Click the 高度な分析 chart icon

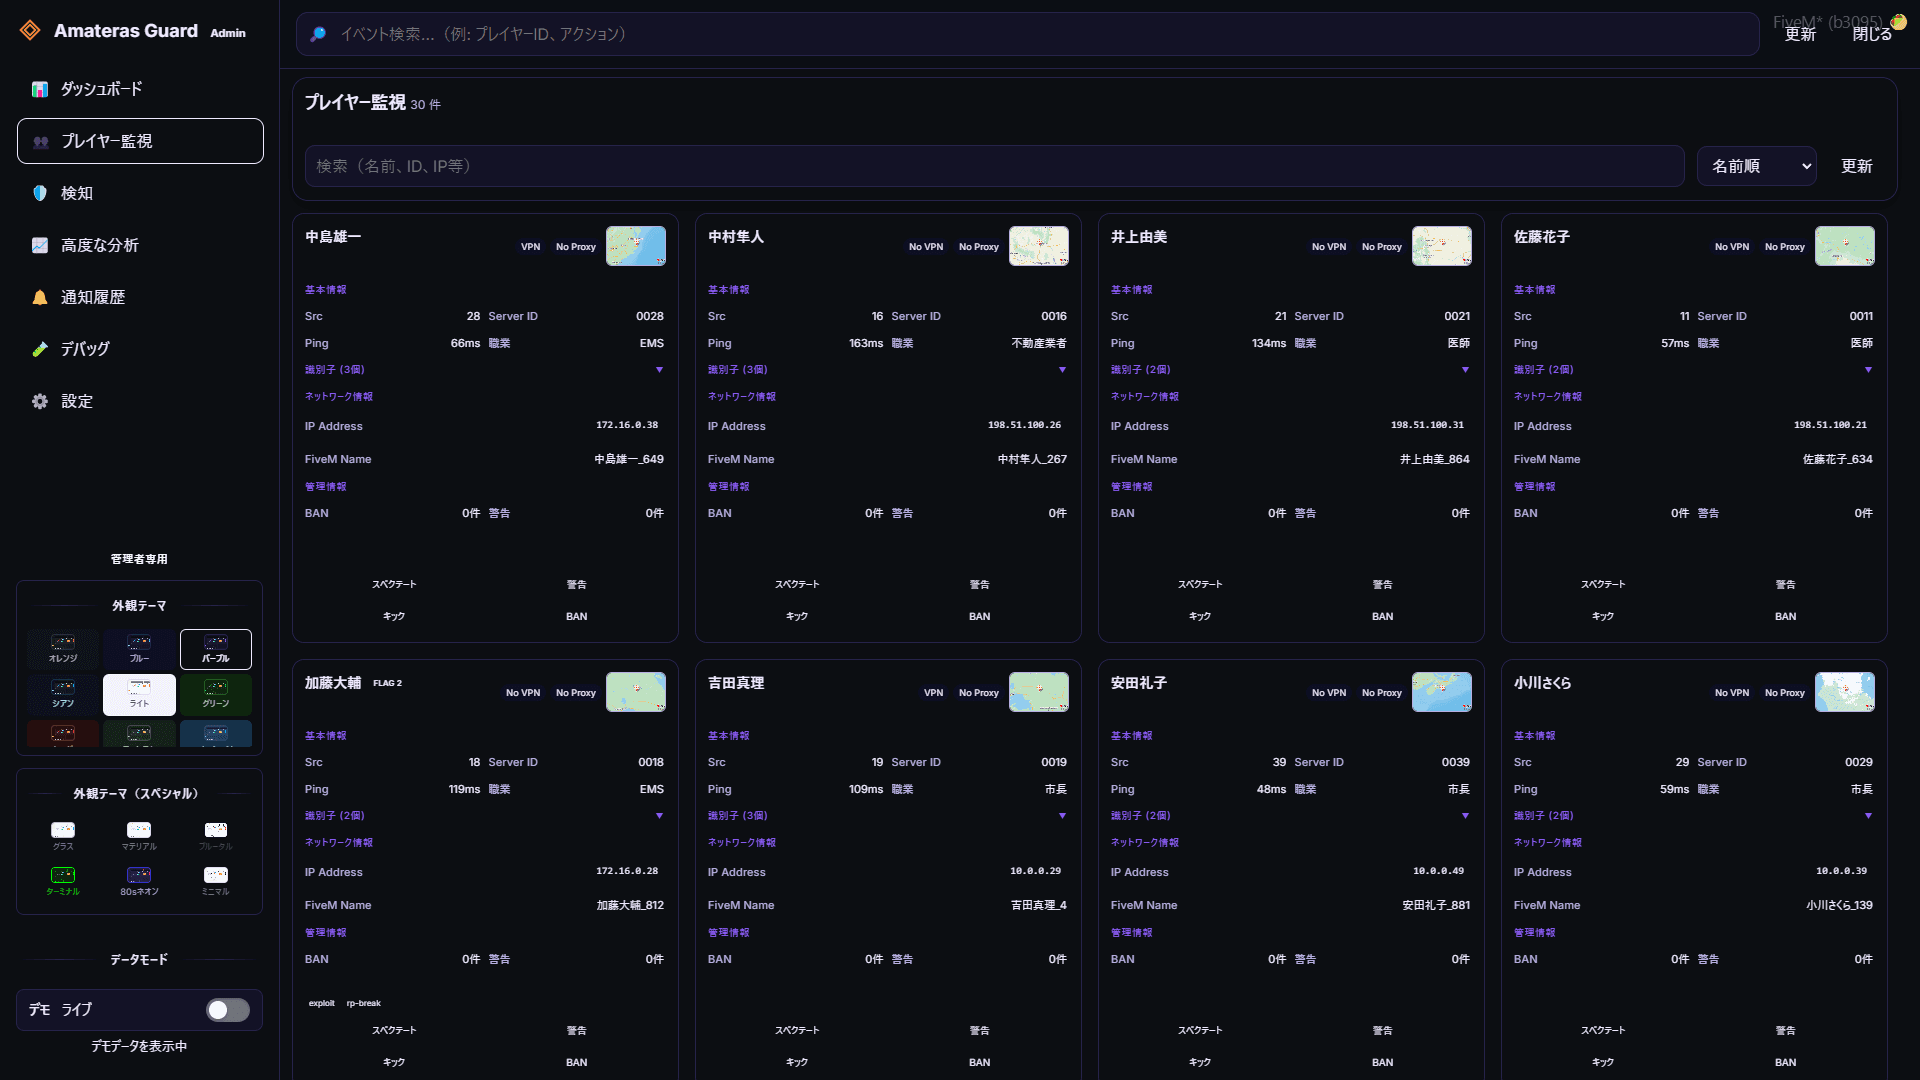(40, 245)
